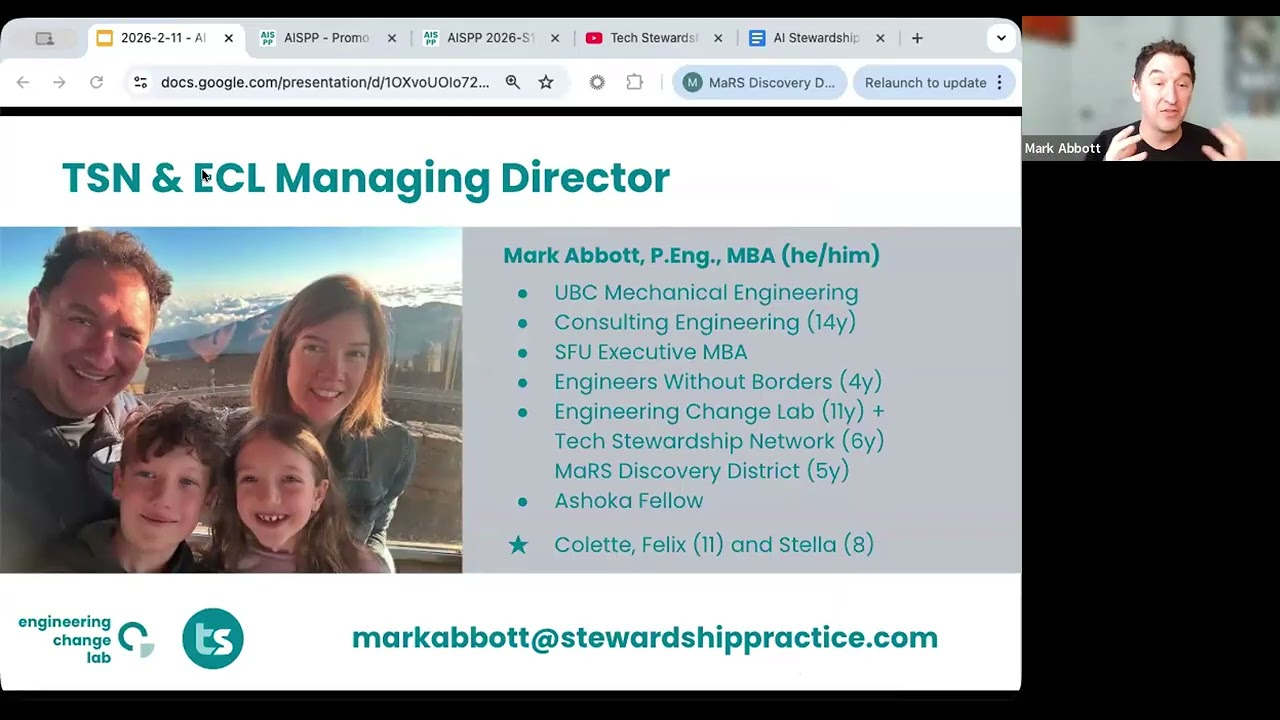Bookmark this page with the star icon
The height and width of the screenshot is (720, 1280).
tap(546, 83)
